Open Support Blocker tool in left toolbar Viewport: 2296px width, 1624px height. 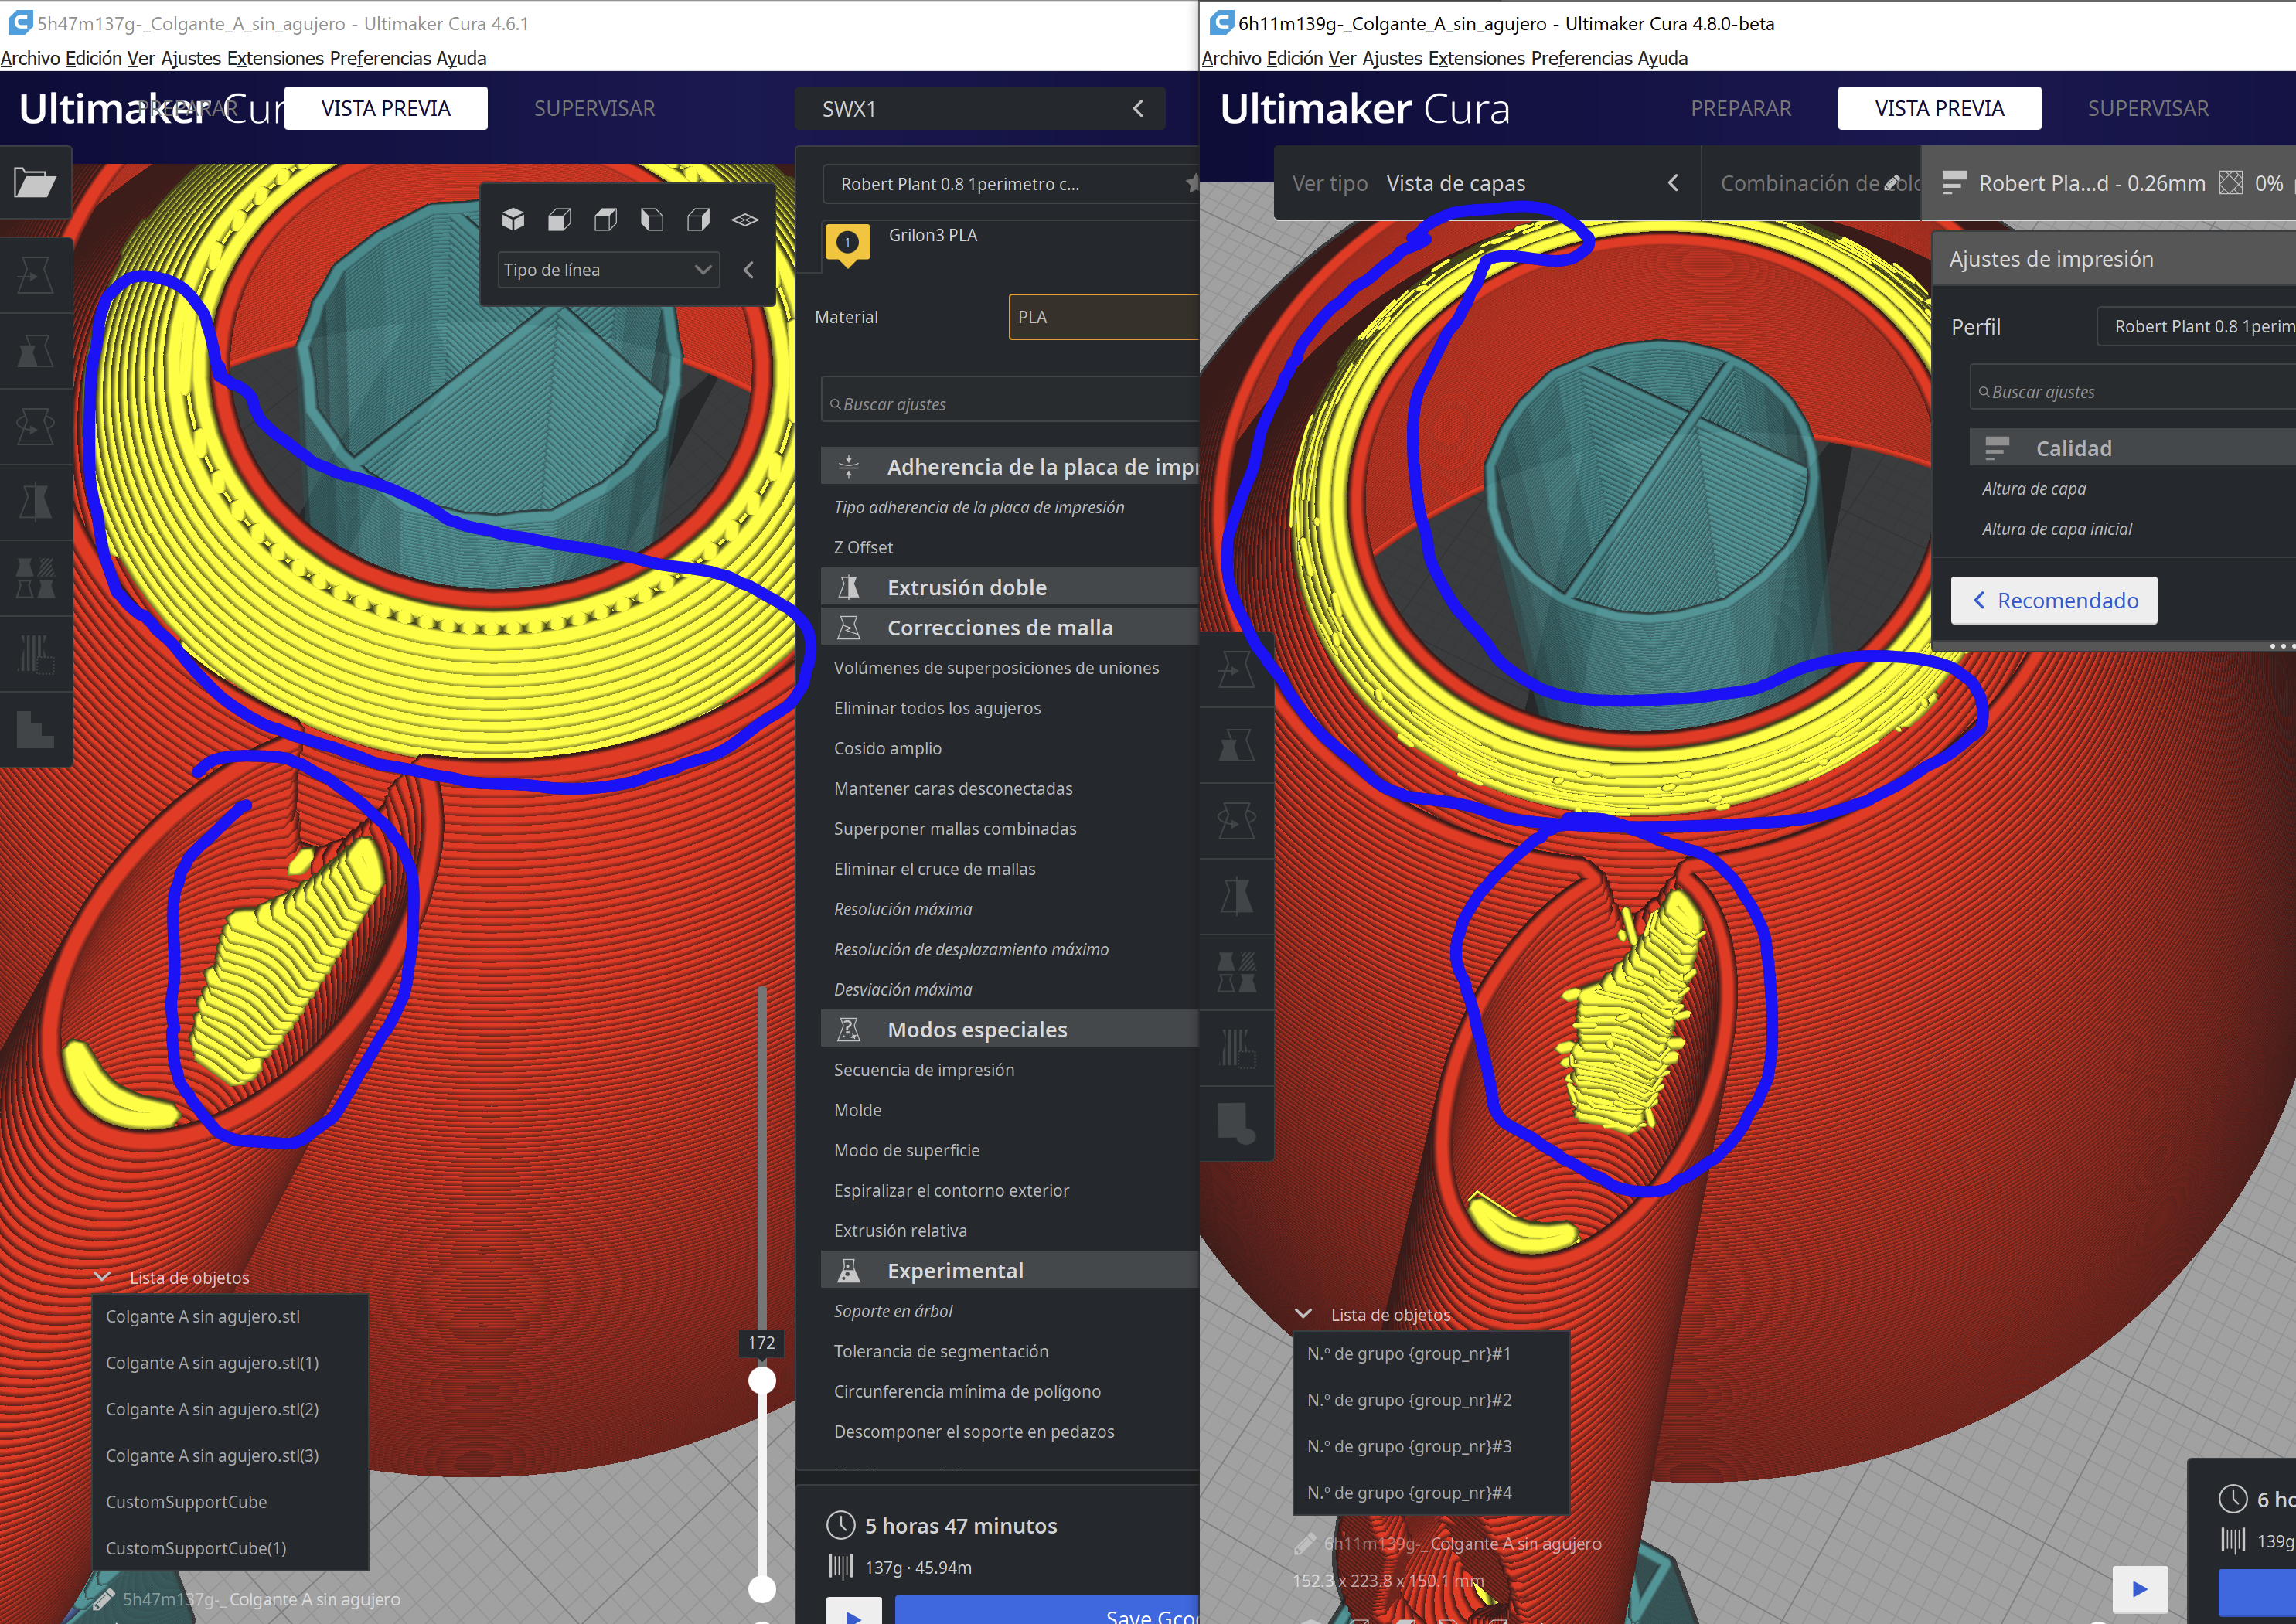pyautogui.click(x=35, y=653)
